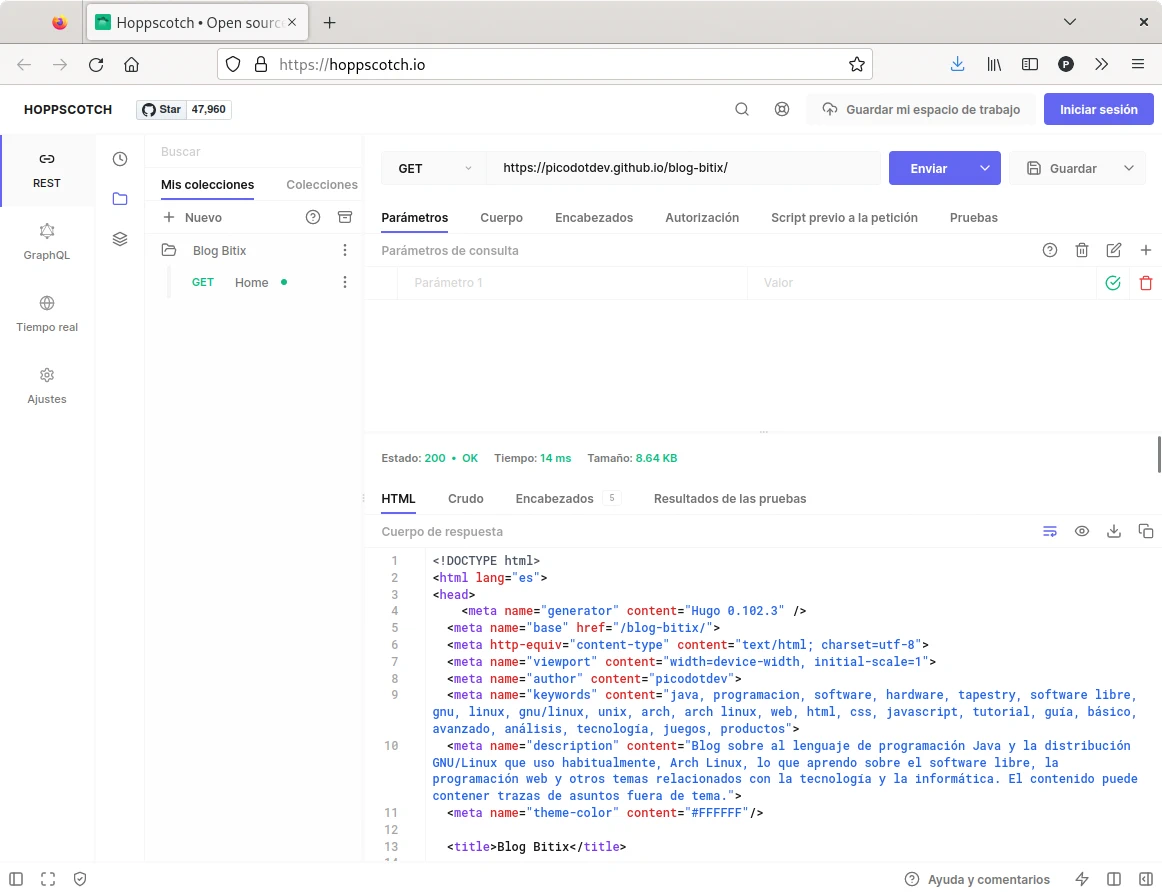Toggle response preview eye icon
The width and height of the screenshot is (1162, 895).
1082,531
